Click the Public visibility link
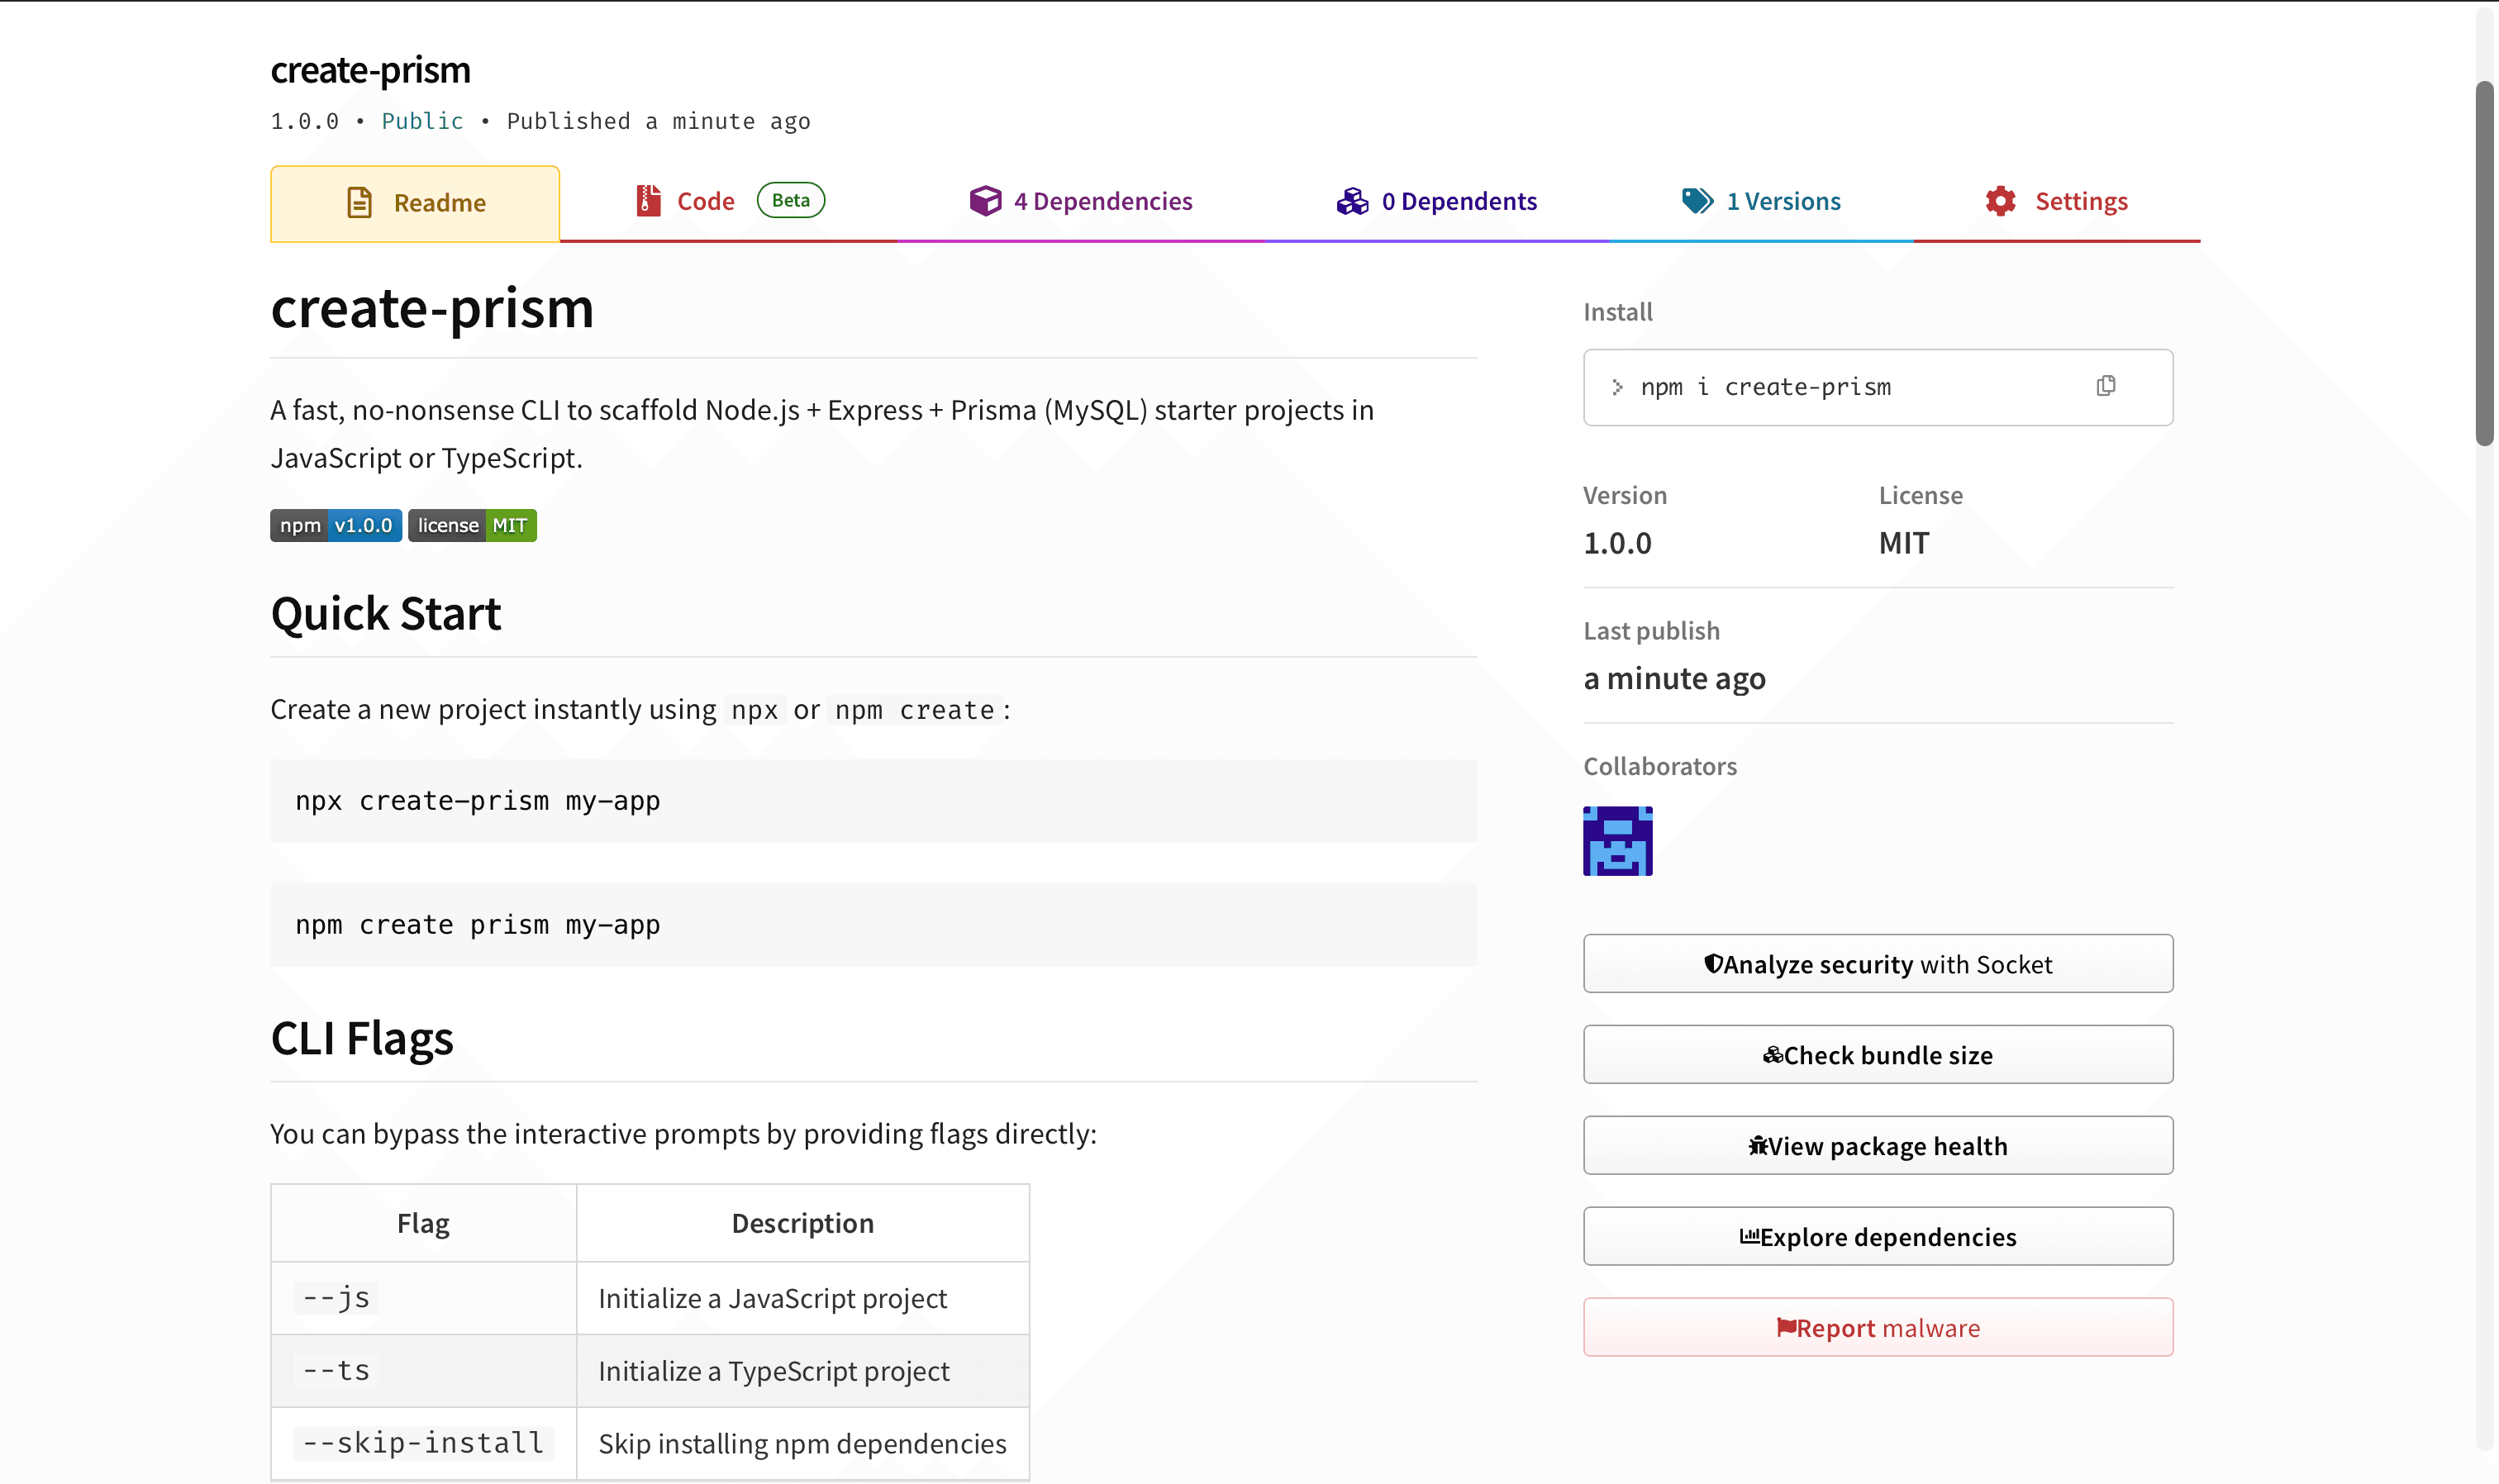This screenshot has height=1484, width=2499. (422, 121)
